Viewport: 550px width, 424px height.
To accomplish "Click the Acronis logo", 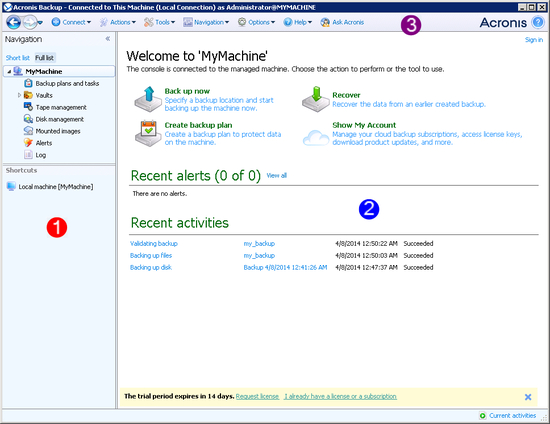I will [503, 23].
